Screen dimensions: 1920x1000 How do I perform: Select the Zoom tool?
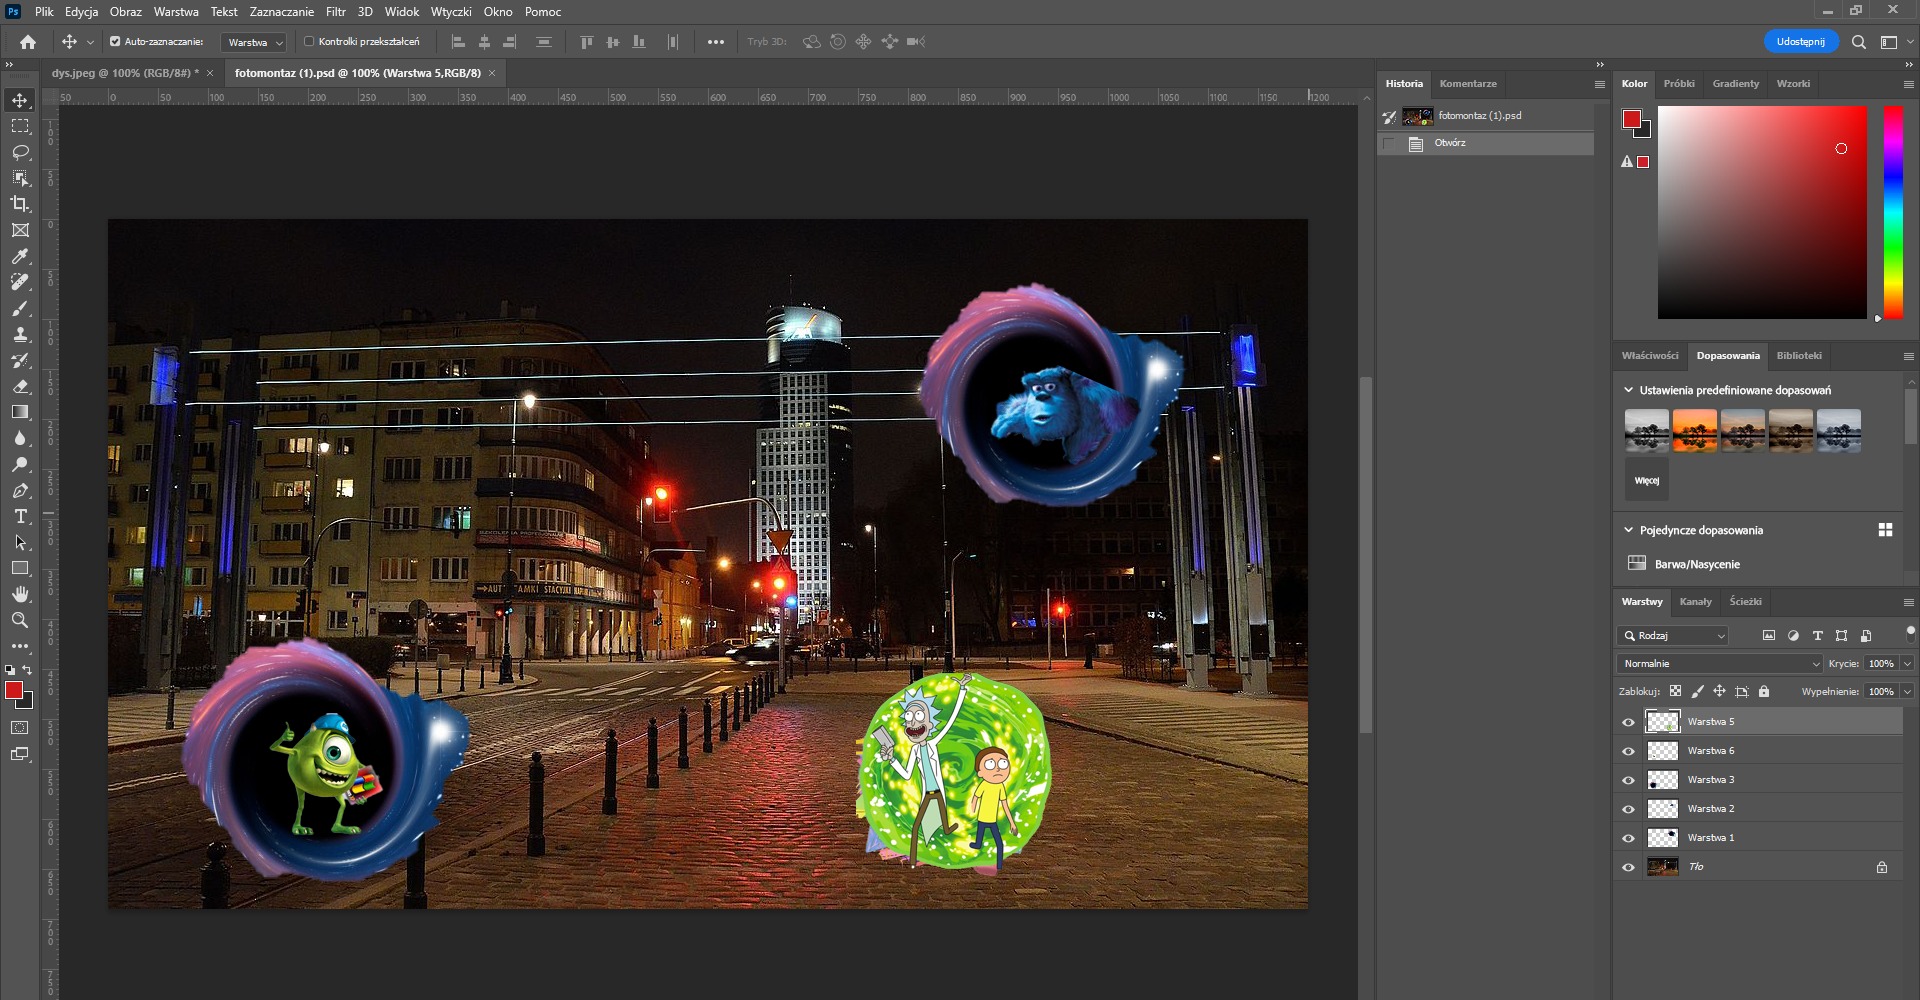[x=20, y=619]
